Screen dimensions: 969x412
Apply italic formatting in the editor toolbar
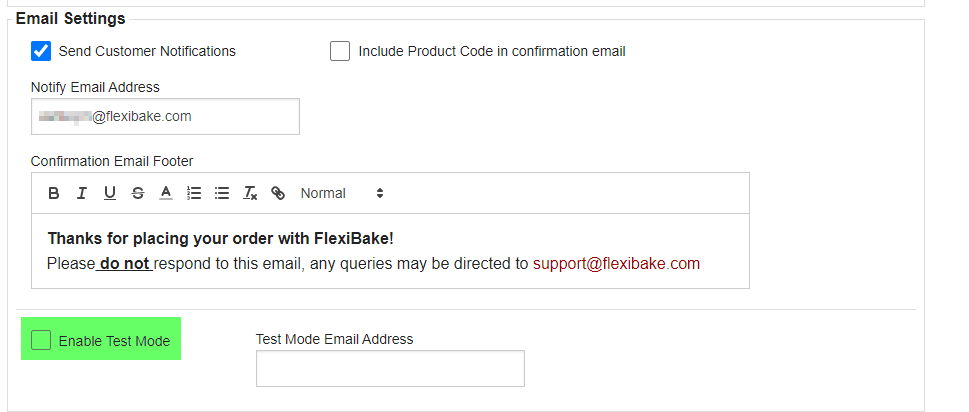(82, 193)
